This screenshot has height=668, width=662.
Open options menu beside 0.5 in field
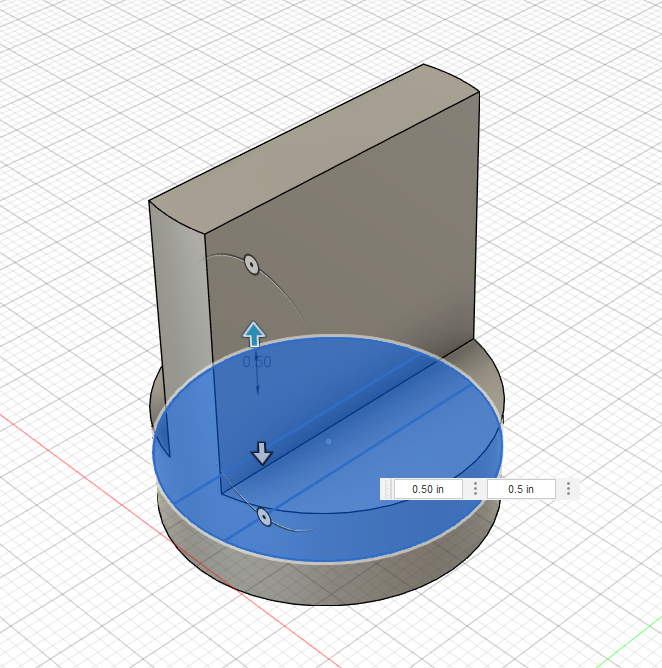coord(568,489)
